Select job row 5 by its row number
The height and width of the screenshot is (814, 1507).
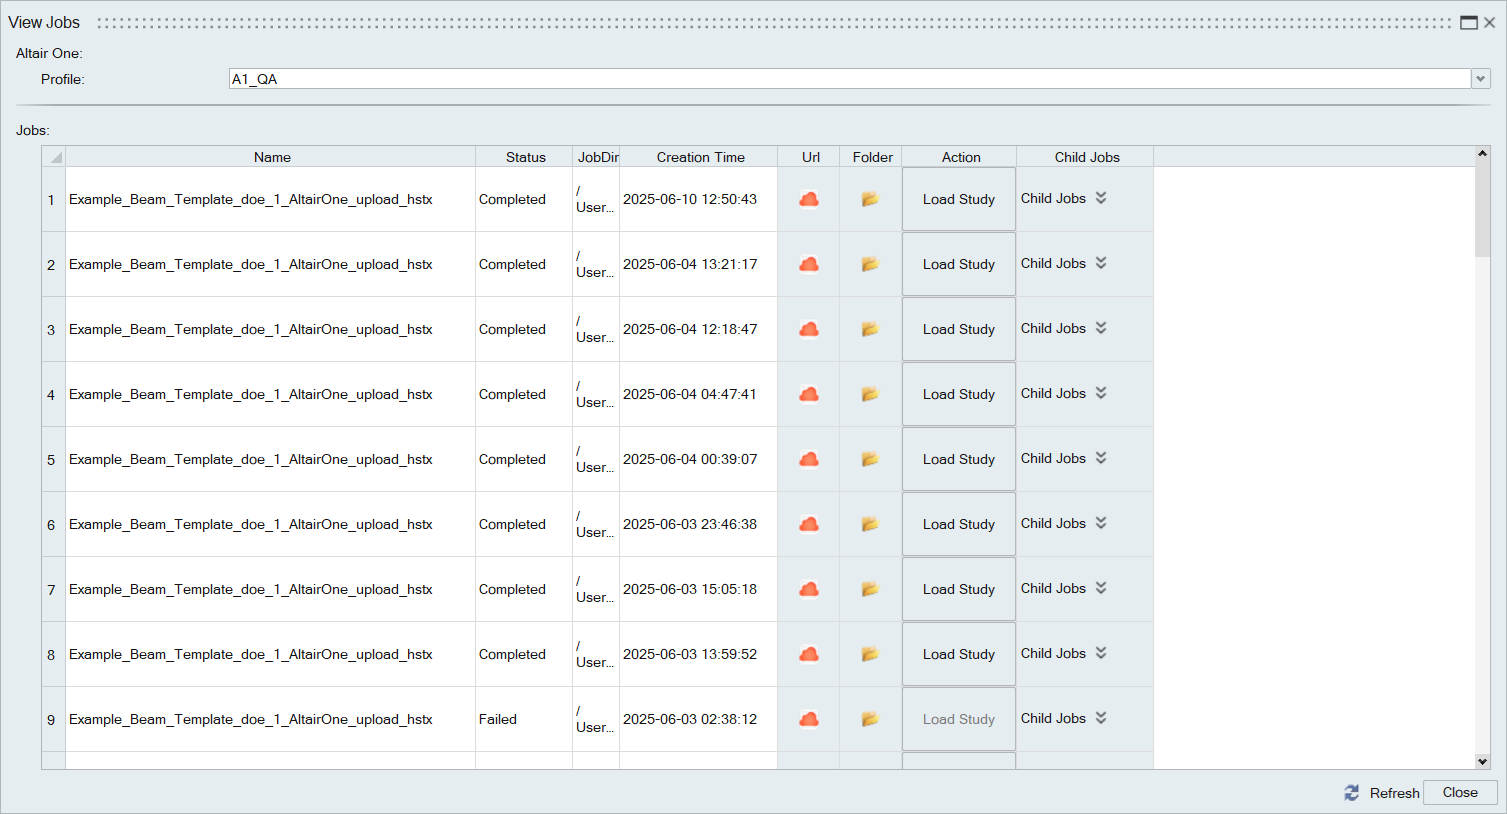point(52,459)
